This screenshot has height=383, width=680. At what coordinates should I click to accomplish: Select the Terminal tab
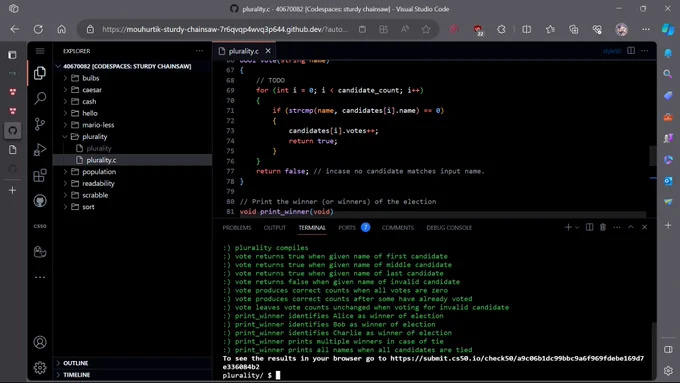[x=312, y=228]
